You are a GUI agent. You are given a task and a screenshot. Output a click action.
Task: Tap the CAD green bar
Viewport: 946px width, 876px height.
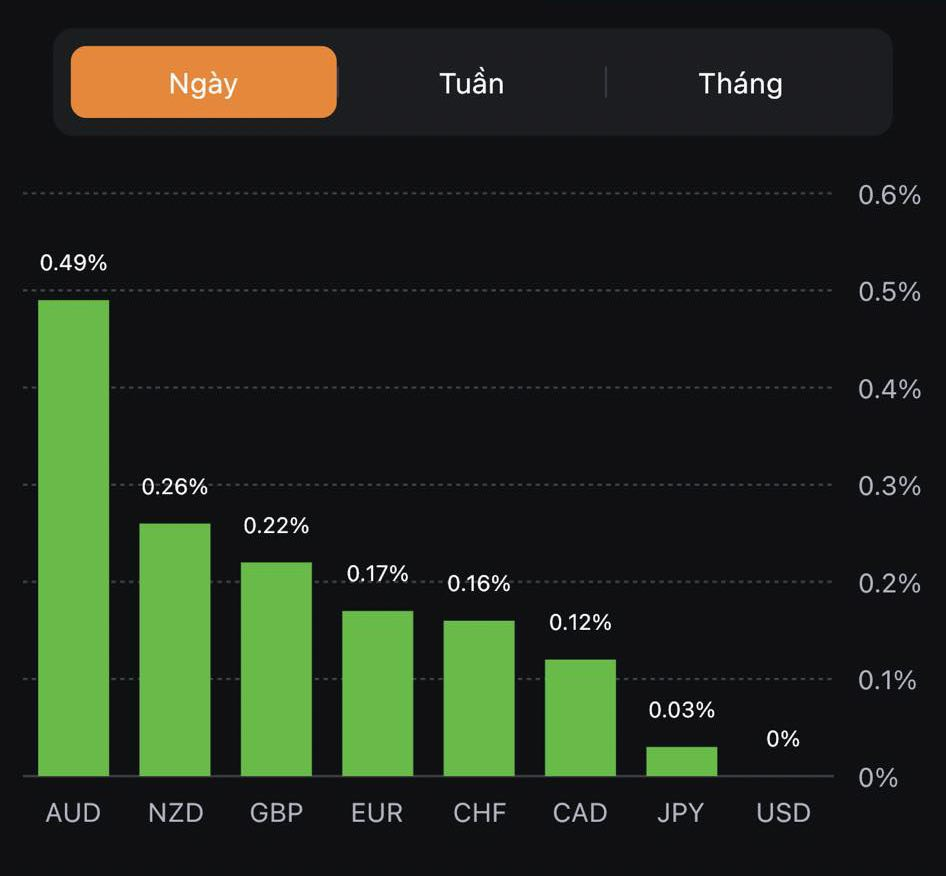[580, 717]
